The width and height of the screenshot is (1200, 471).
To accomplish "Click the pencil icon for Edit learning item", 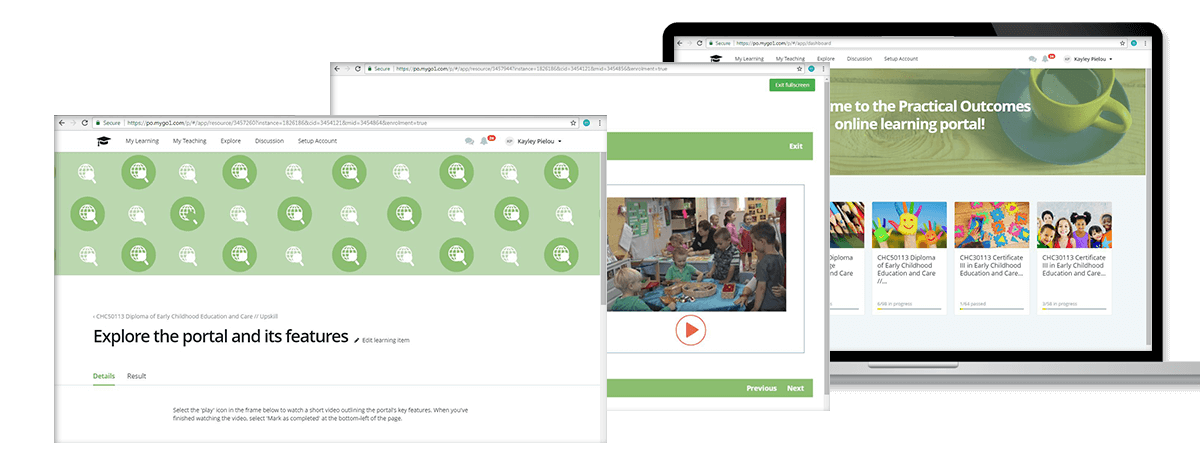I will tap(357, 341).
